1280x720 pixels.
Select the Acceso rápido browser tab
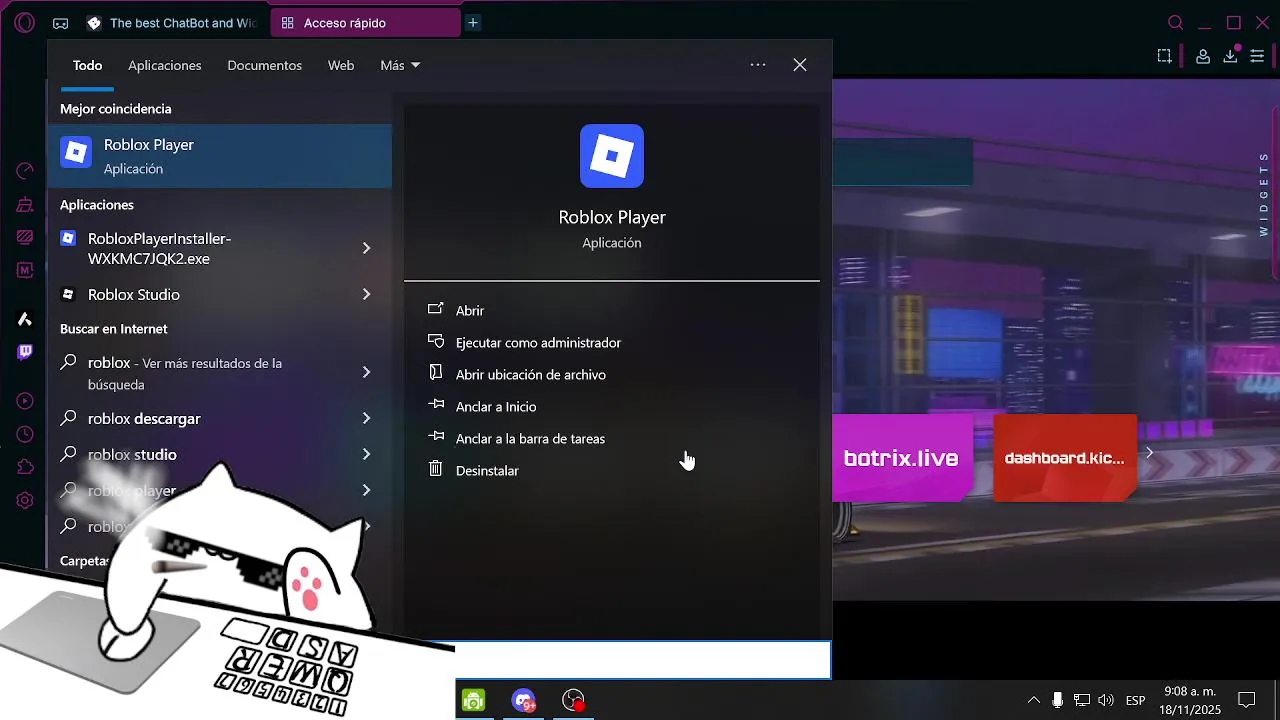click(x=366, y=23)
